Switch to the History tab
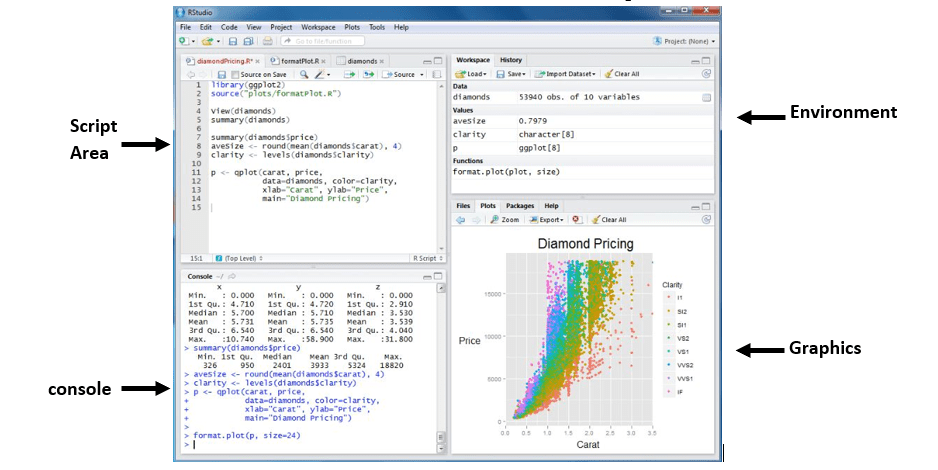 [511, 60]
